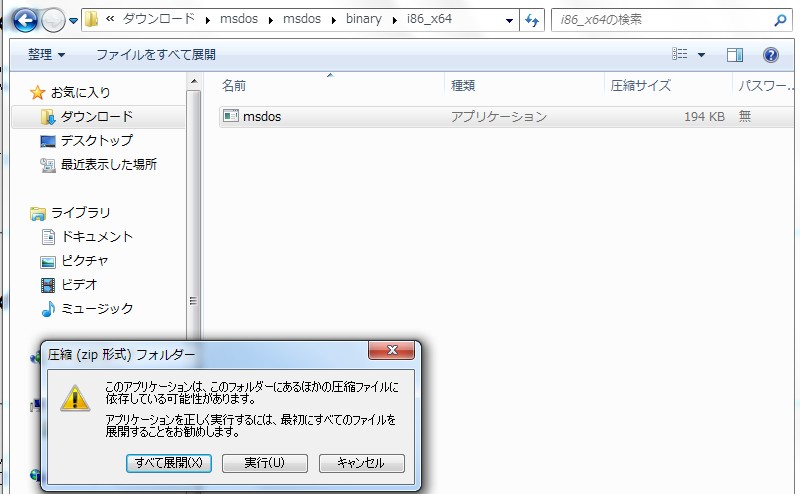
Task: Click the search magnifier icon
Action: tap(780, 20)
